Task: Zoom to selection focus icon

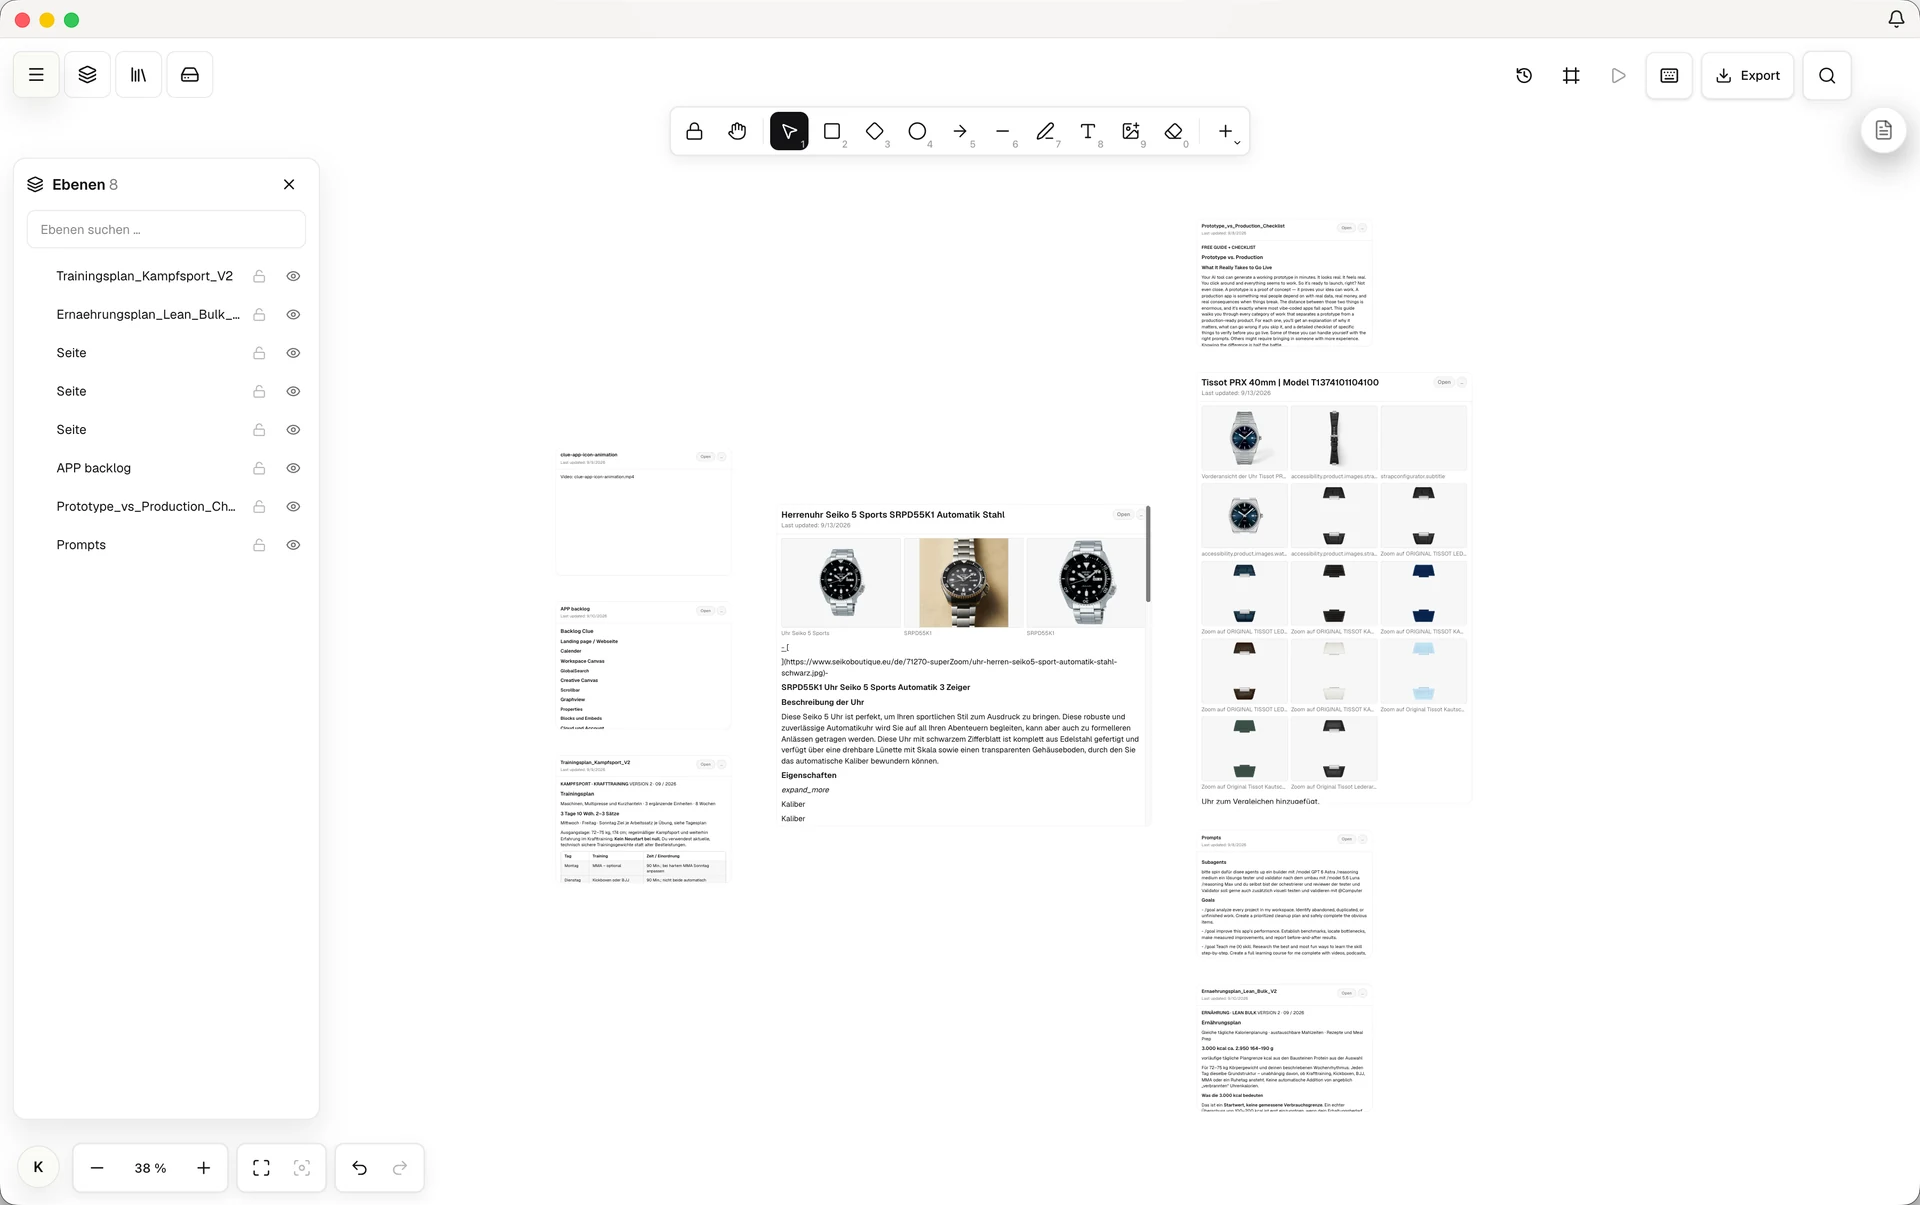Action: (302, 1168)
